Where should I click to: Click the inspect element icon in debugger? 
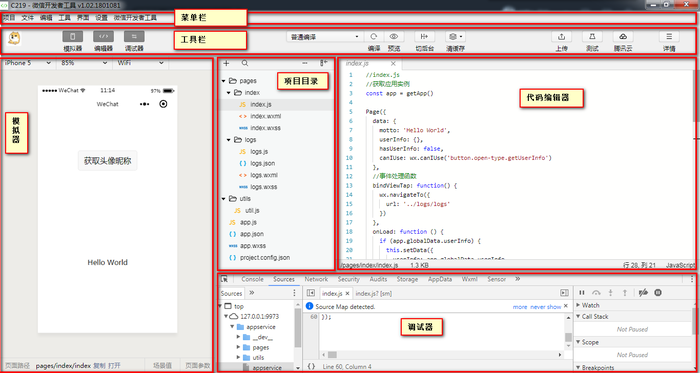coord(225,279)
